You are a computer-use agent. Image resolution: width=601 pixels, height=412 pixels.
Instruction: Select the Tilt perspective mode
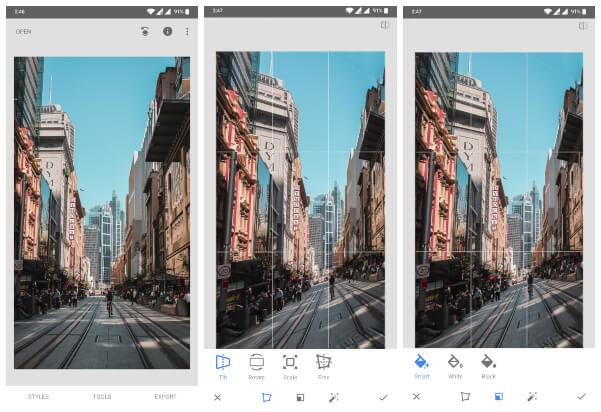click(x=223, y=367)
